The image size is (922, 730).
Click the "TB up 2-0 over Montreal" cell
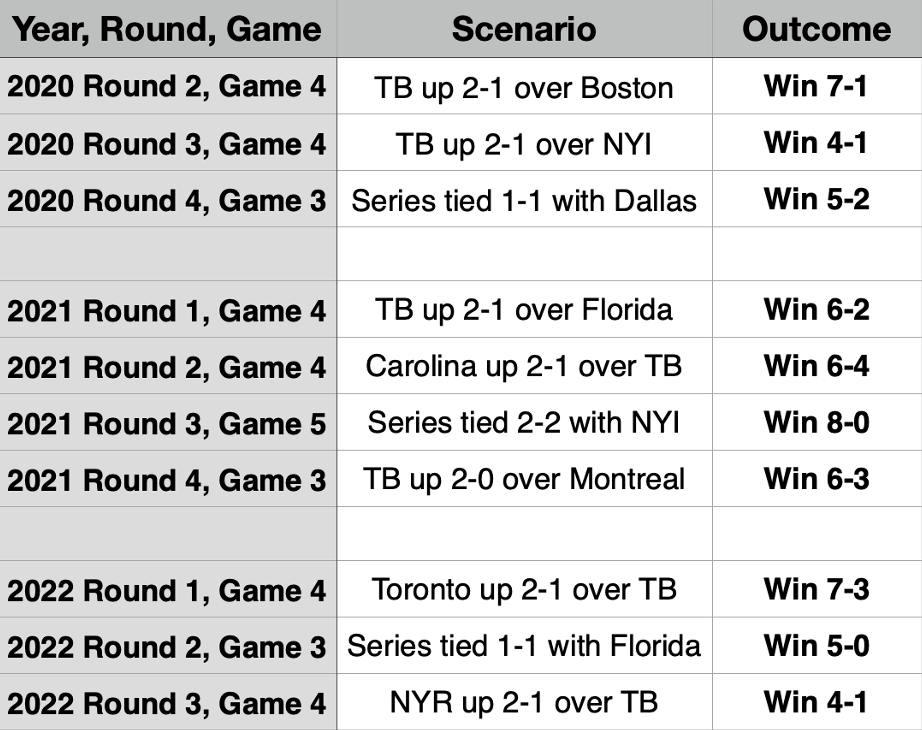[x=524, y=479]
